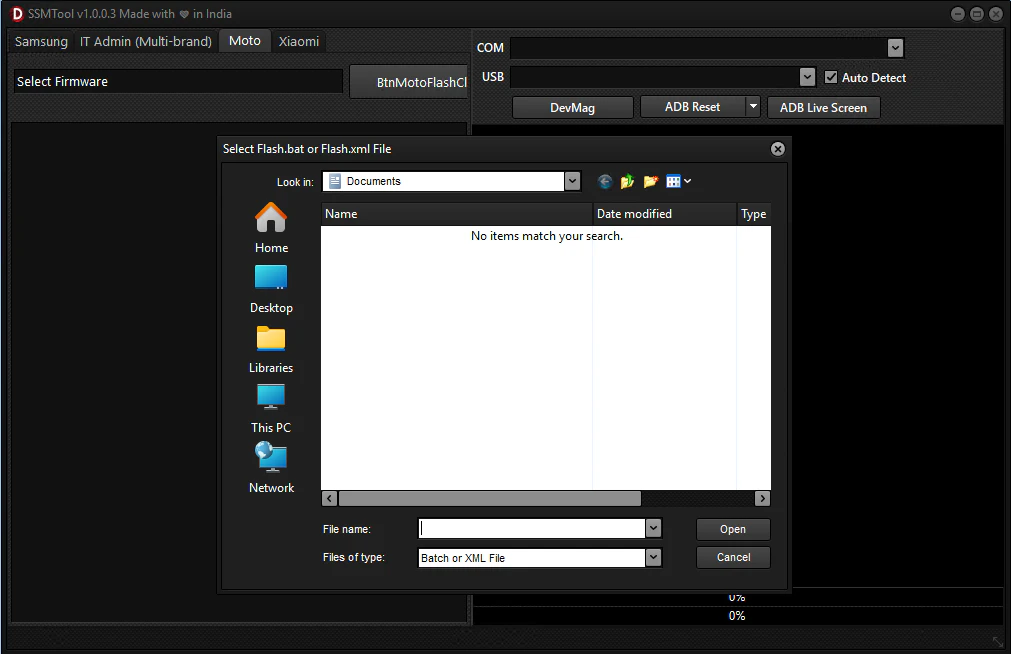The width and height of the screenshot is (1011, 654).
Task: Toggle the Auto Detect checkbox
Action: click(x=831, y=77)
